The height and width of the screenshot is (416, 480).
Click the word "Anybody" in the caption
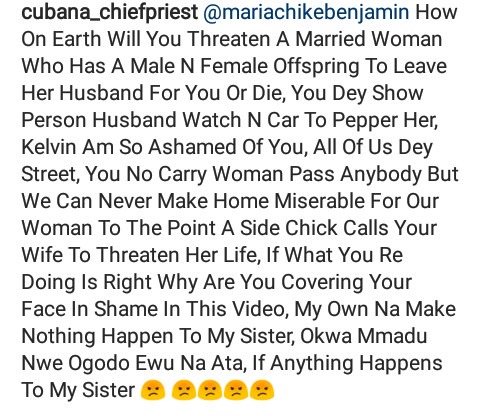(381, 174)
